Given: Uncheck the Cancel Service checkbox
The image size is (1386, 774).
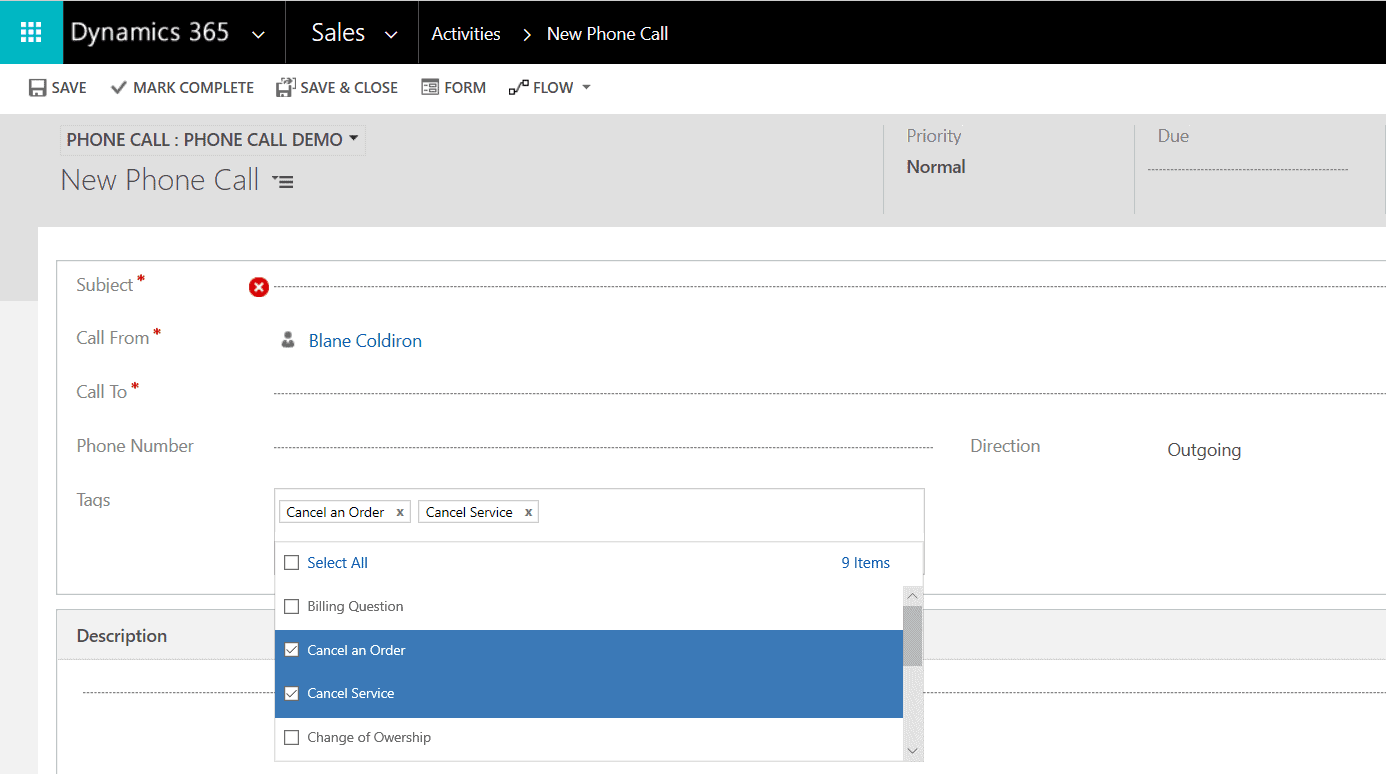Looking at the screenshot, I should pyautogui.click(x=292, y=693).
